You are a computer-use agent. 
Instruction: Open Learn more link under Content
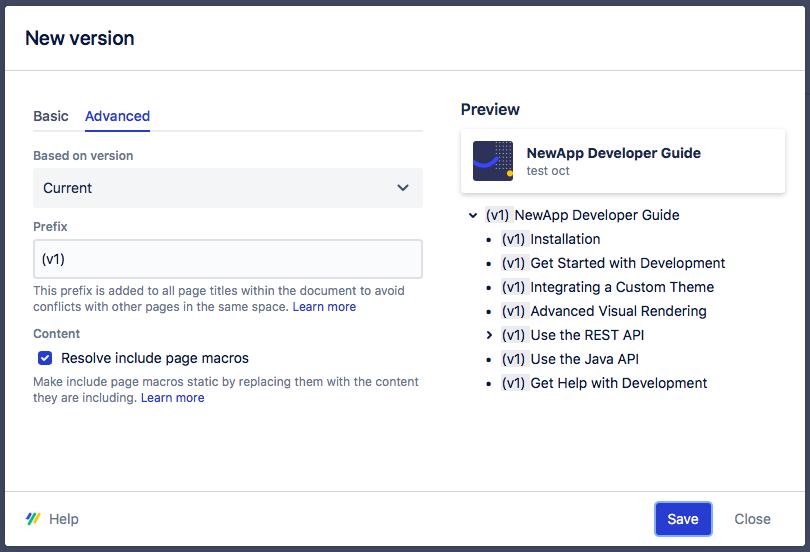pos(172,398)
